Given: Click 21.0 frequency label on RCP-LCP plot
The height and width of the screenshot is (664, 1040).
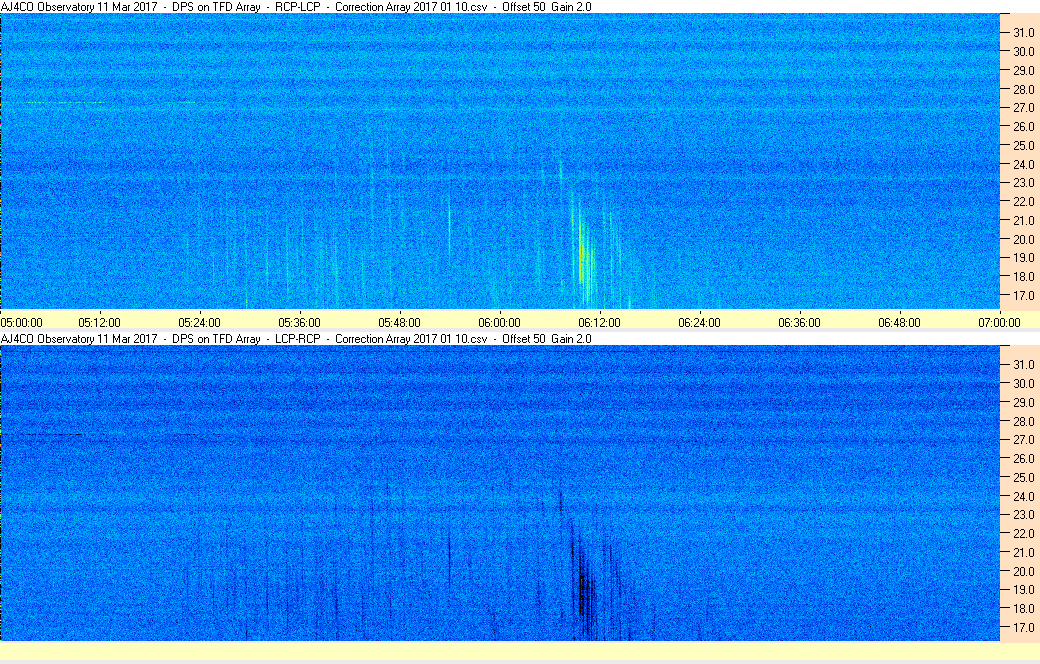Looking at the screenshot, I should 1023,220.
